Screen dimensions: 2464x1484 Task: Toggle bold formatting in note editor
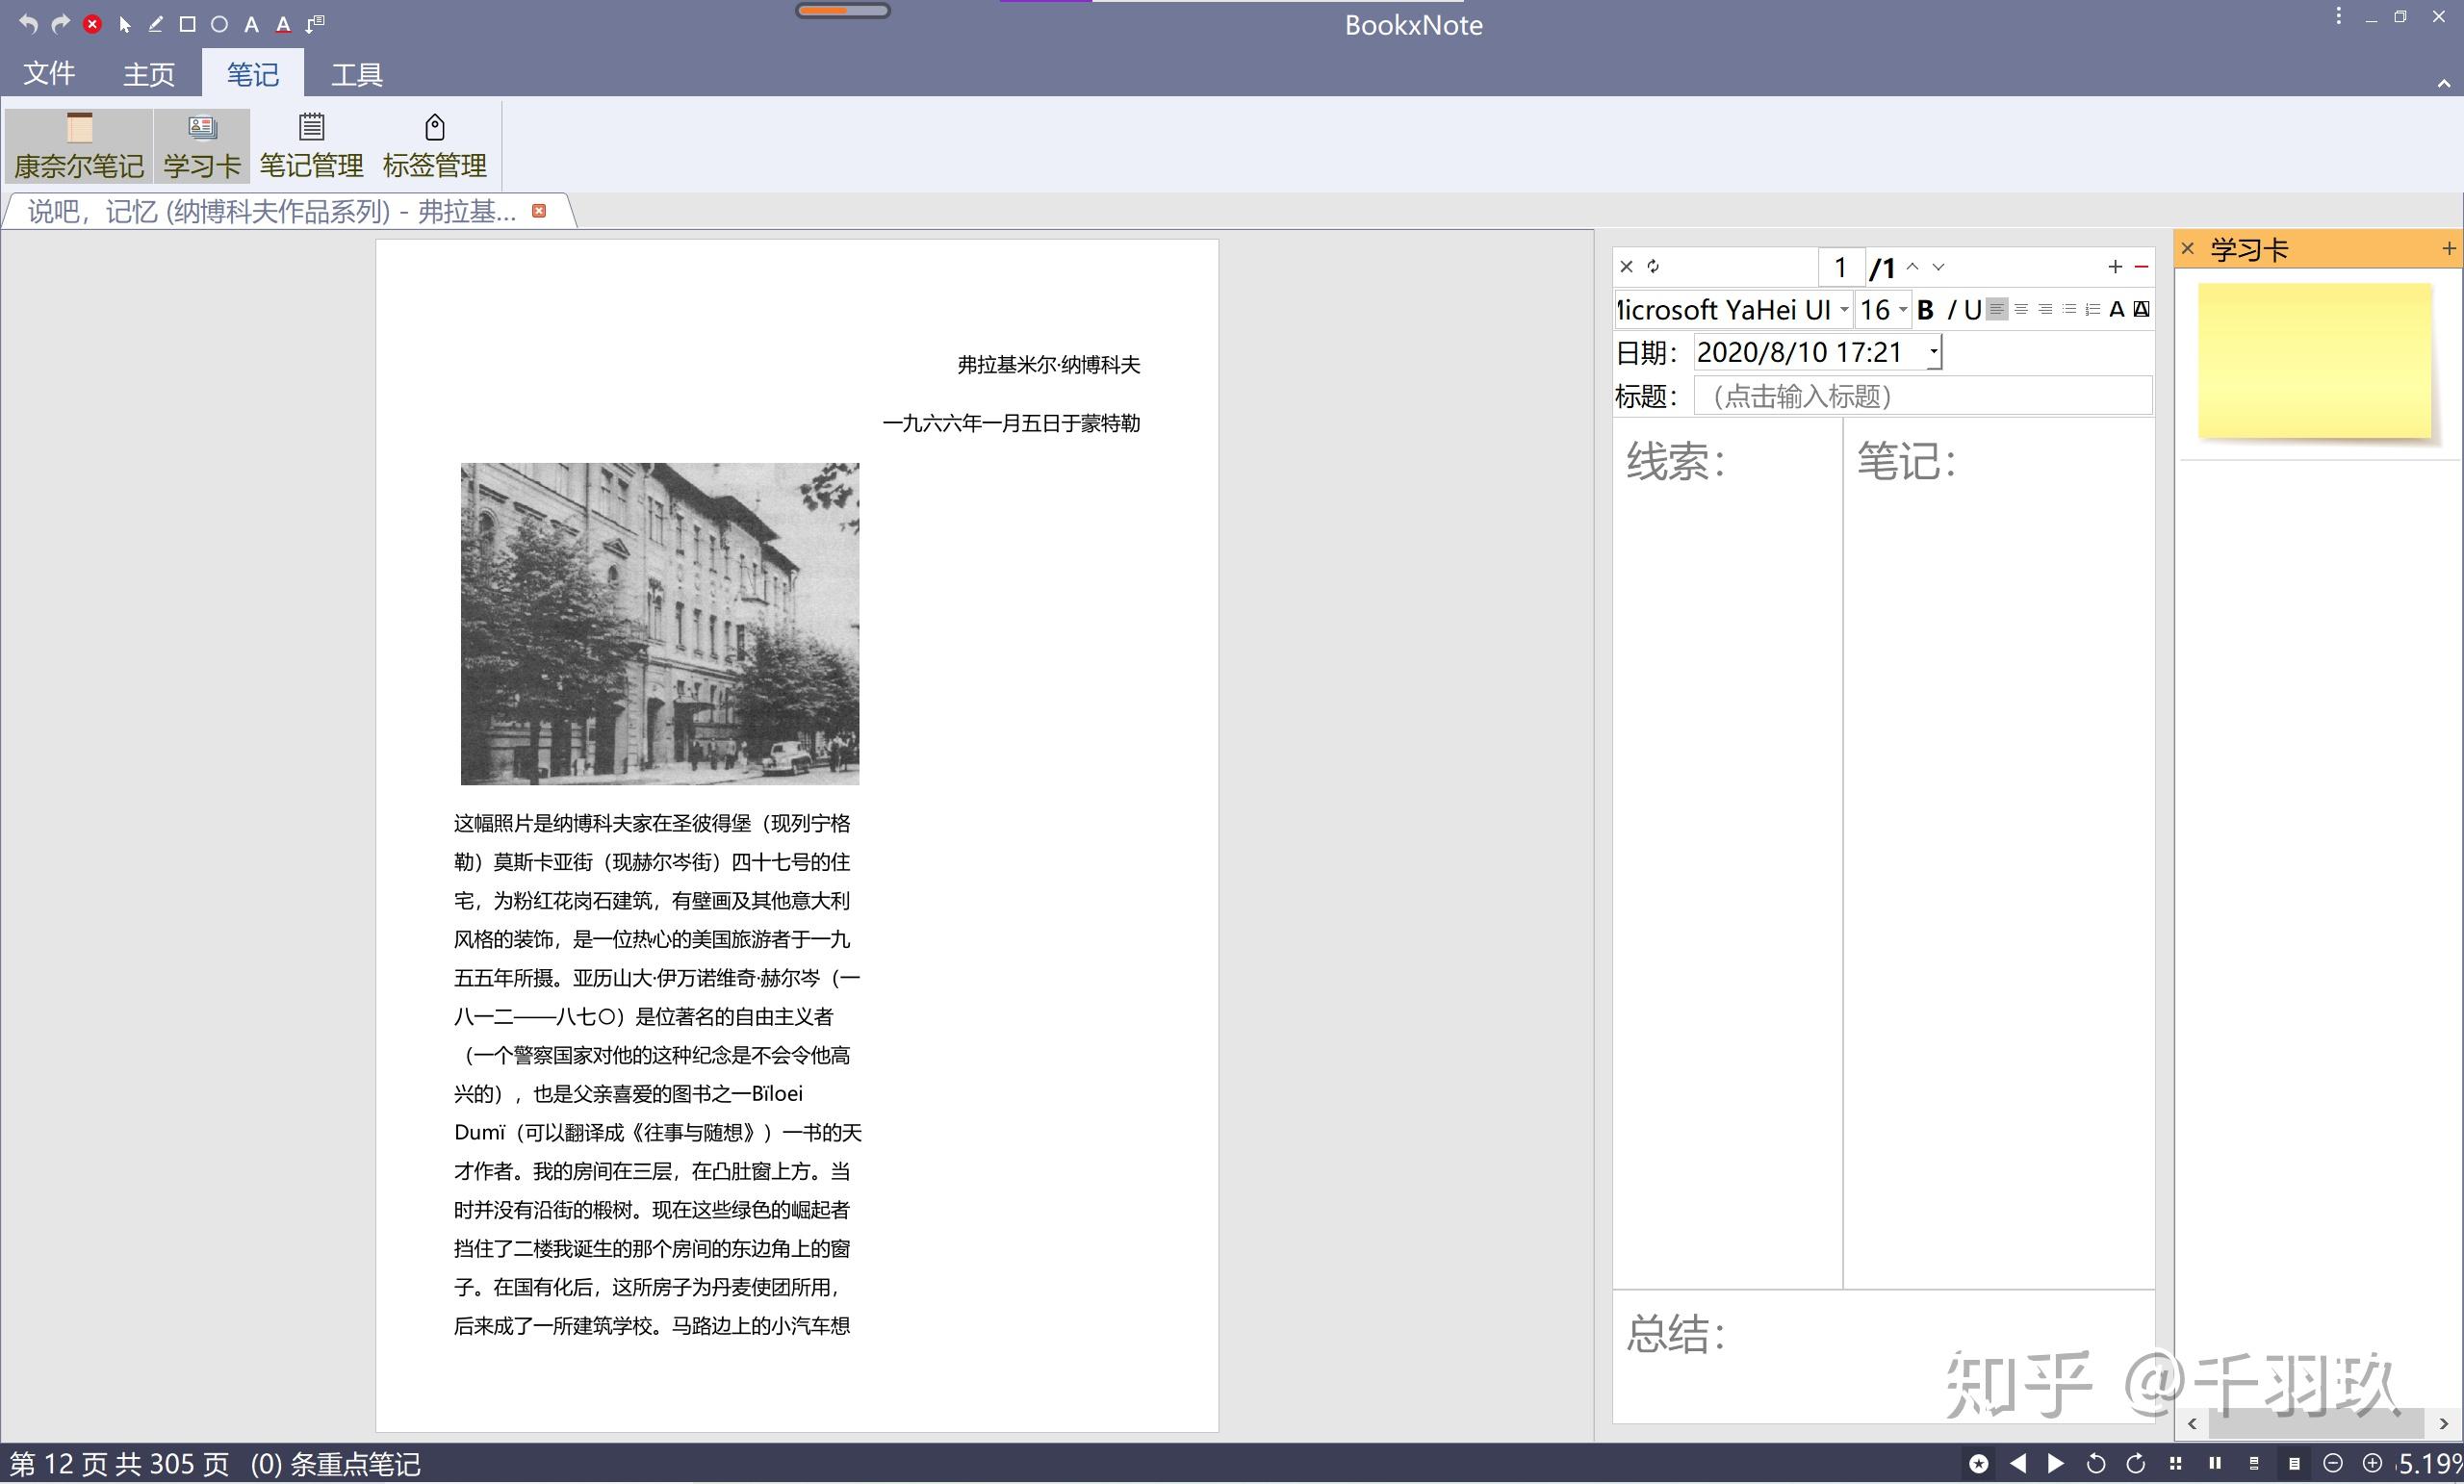pos(1926,309)
